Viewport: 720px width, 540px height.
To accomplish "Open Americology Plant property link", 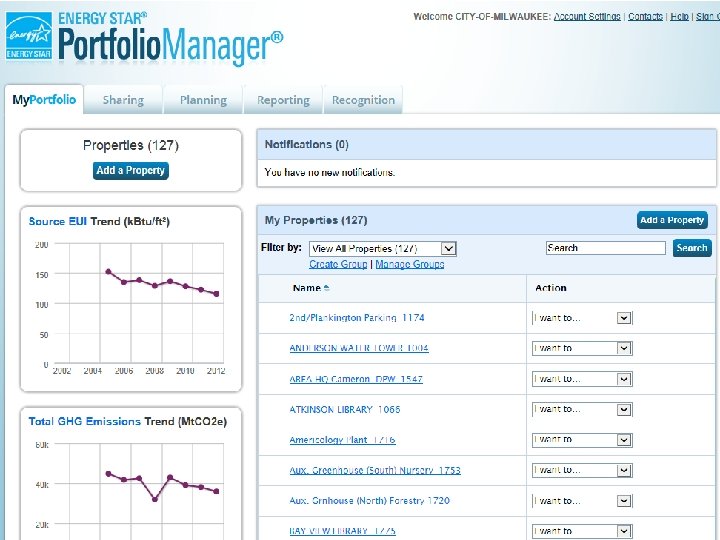I will click(x=342, y=440).
